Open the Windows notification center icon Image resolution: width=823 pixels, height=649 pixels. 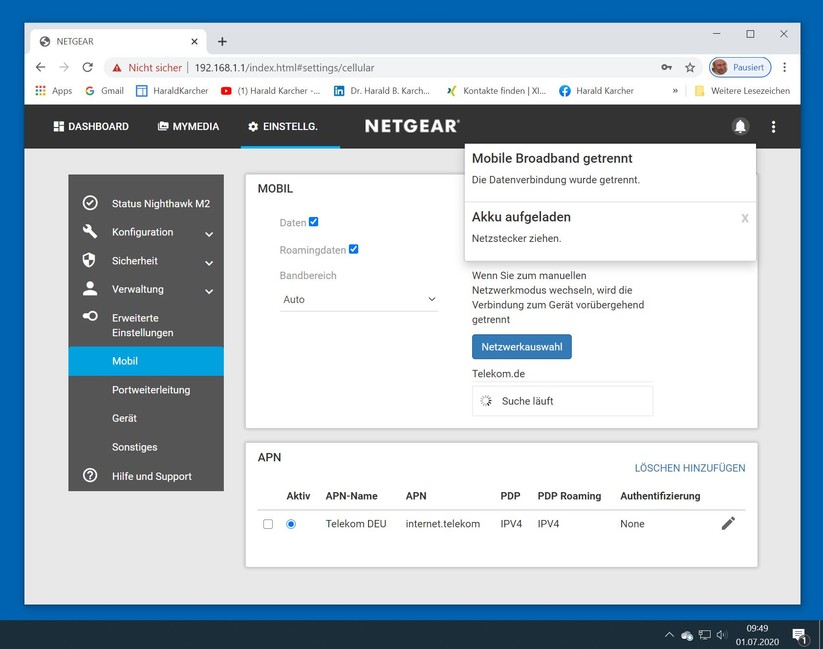pyautogui.click(x=799, y=635)
